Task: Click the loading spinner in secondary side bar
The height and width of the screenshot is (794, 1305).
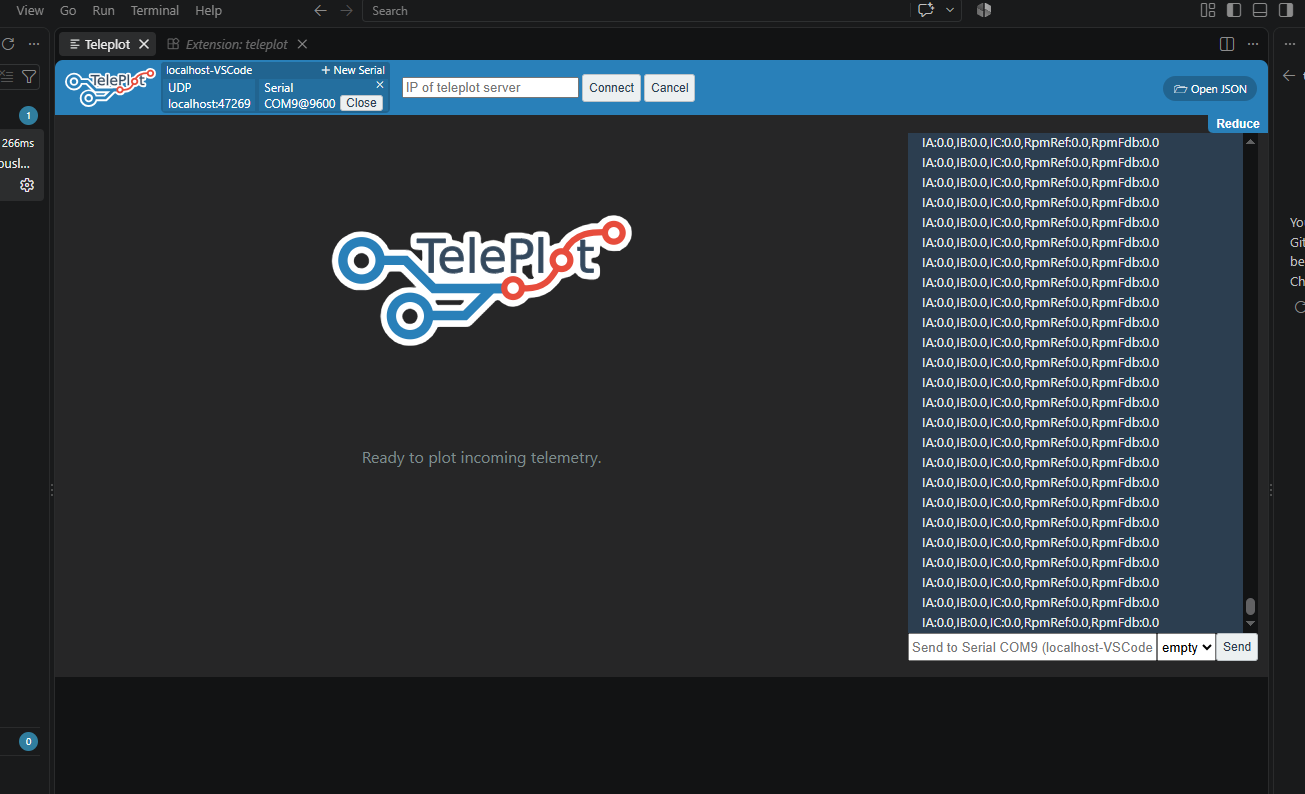Action: coord(1299,307)
